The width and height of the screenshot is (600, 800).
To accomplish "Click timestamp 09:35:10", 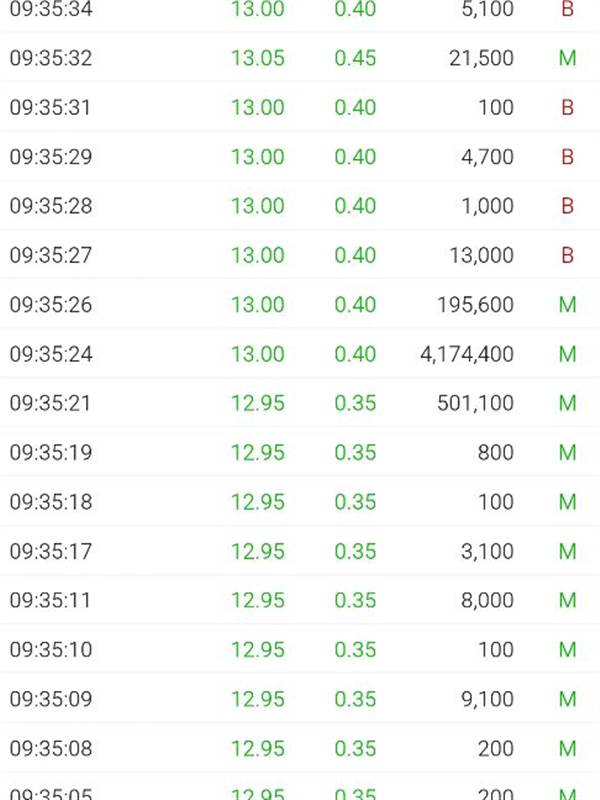I will pos(51,649).
